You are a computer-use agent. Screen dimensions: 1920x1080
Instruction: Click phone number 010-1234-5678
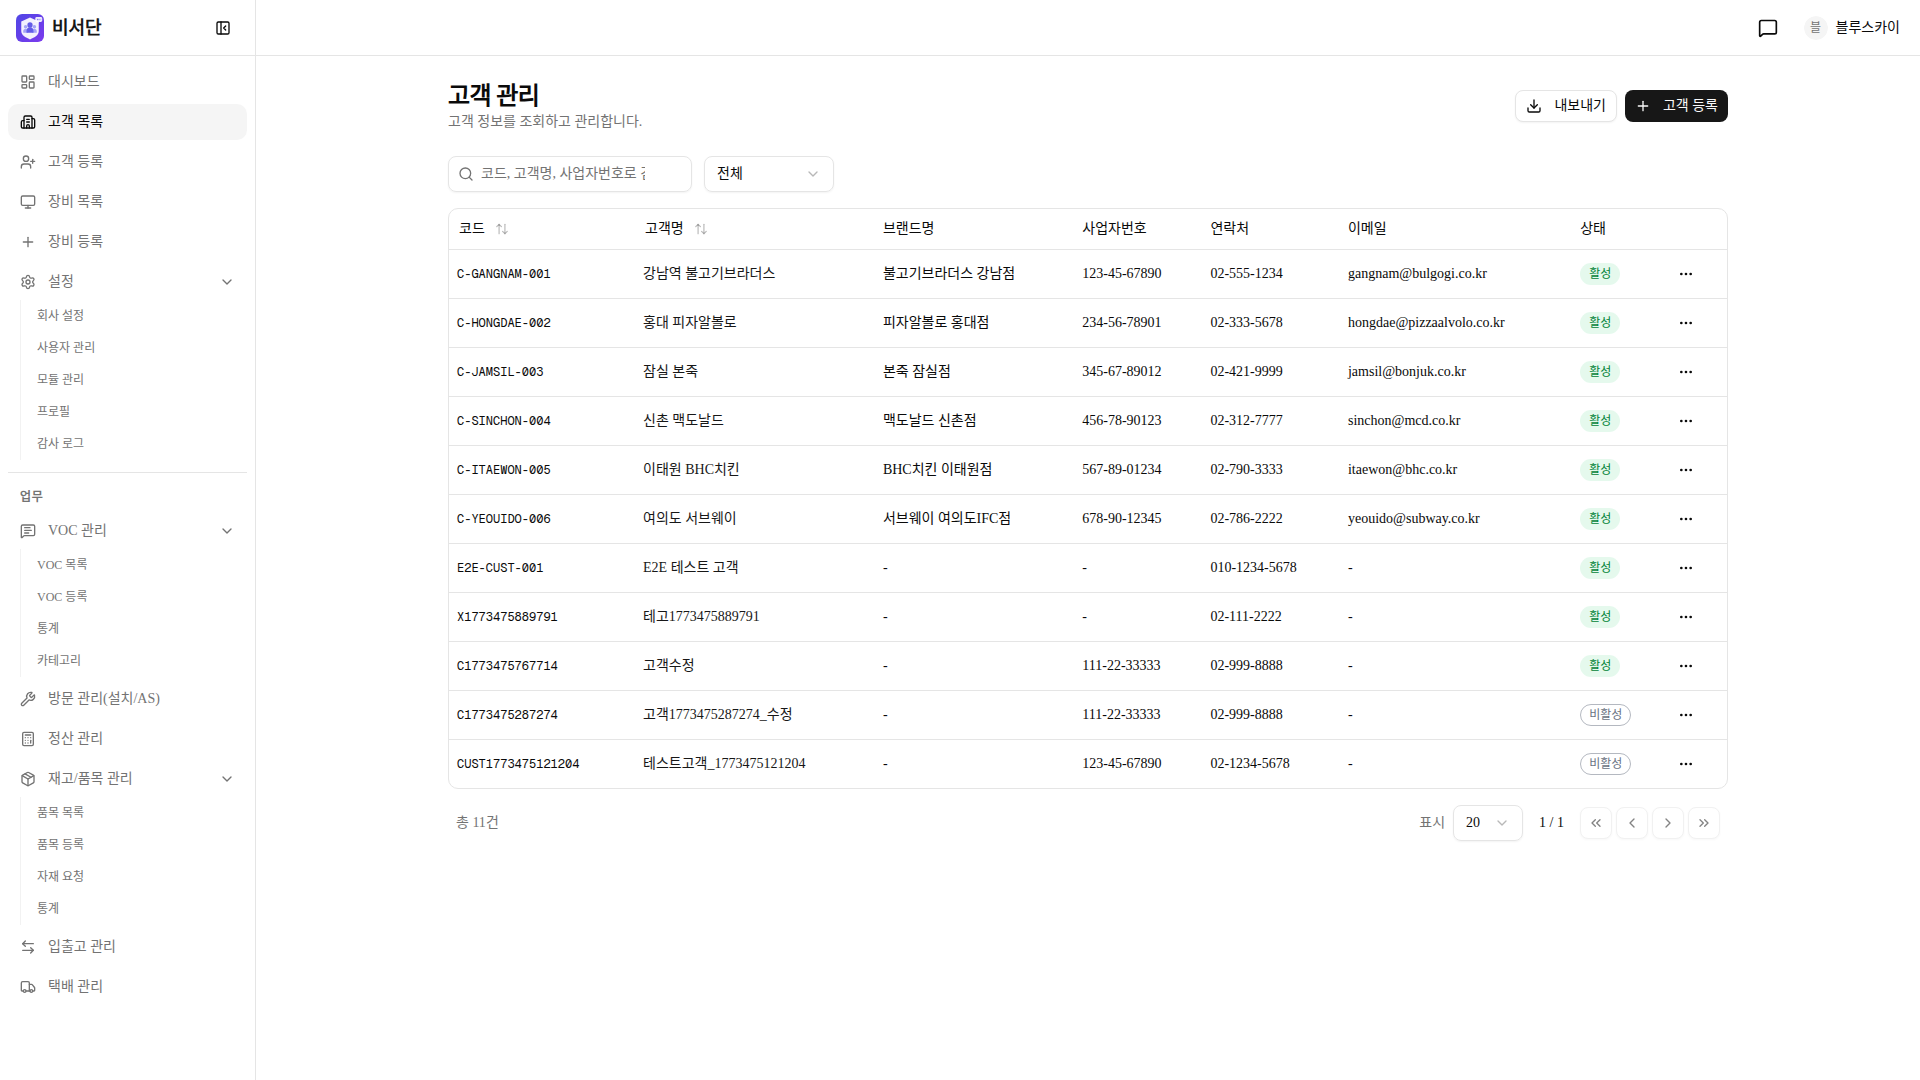[1253, 568]
